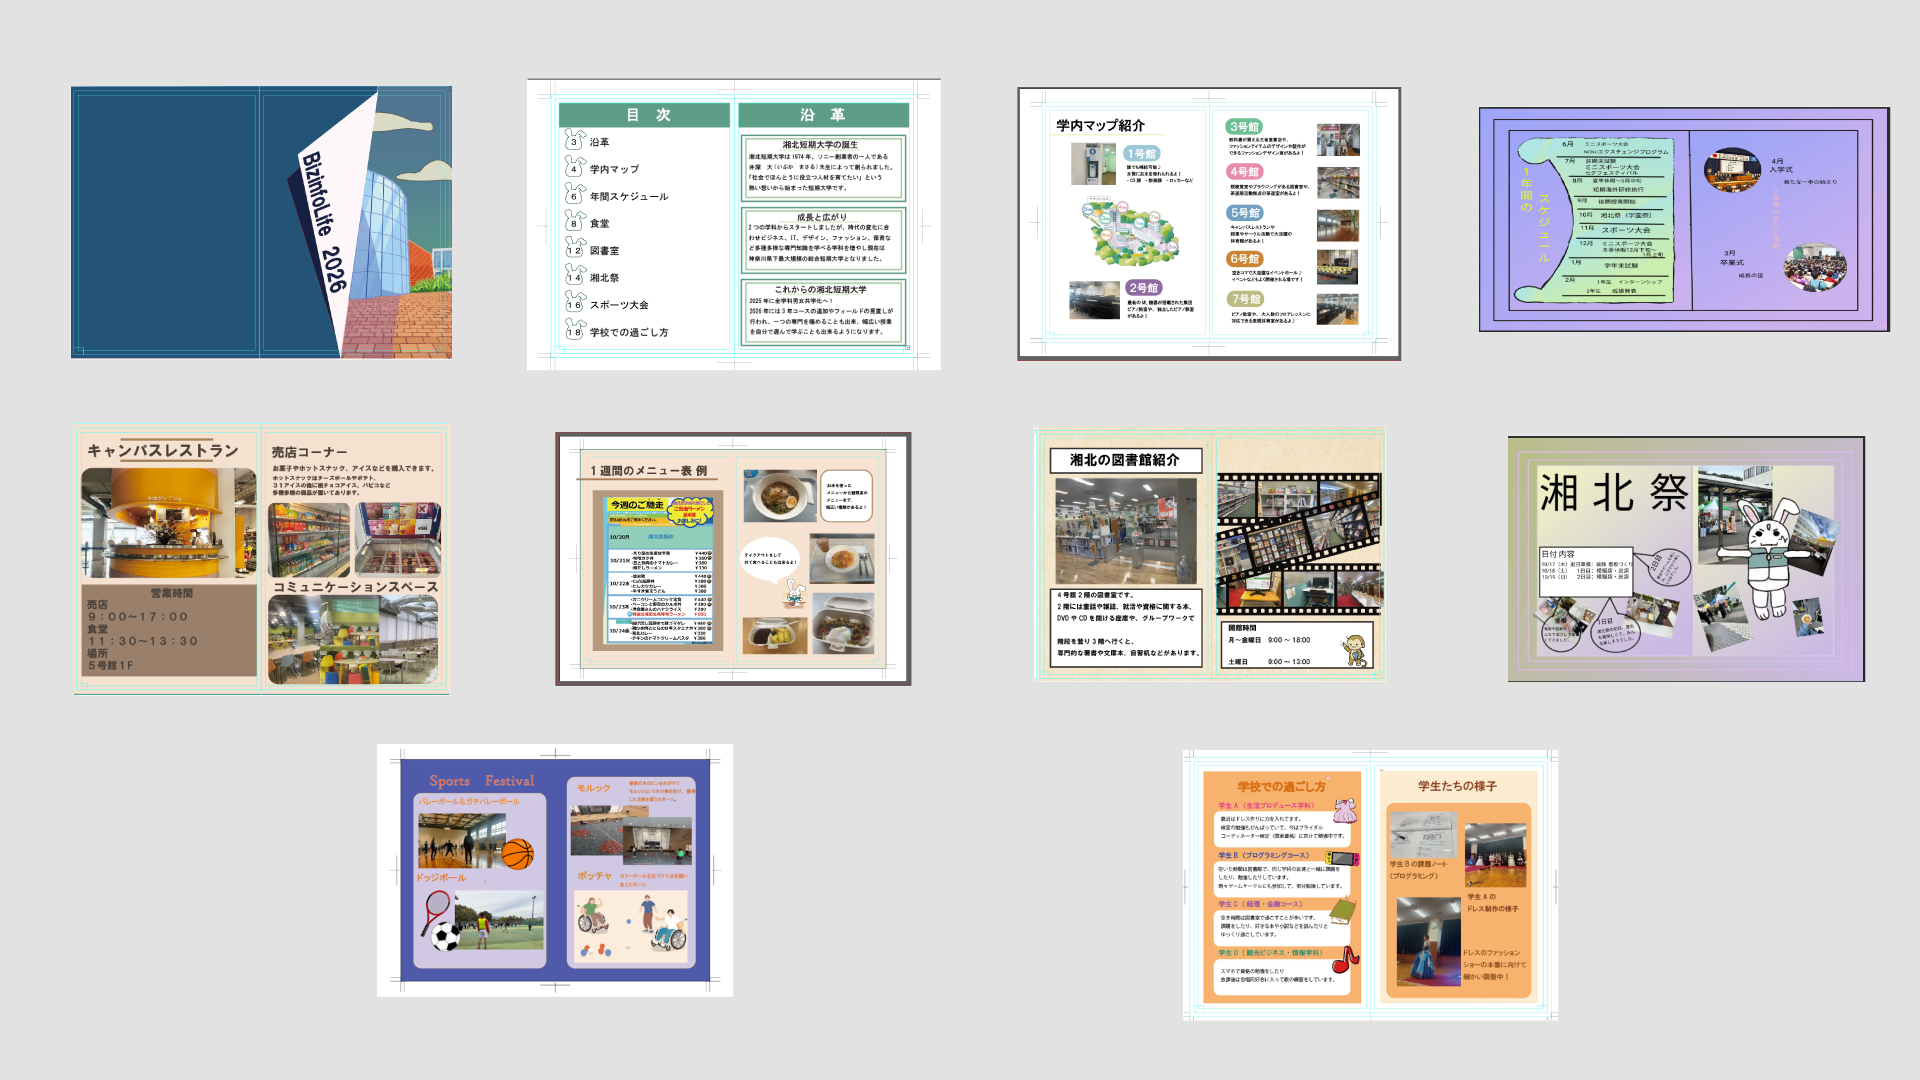Select the weekly menu 1週間のメニュー spread
The width and height of the screenshot is (1920, 1080).
[x=733, y=559]
